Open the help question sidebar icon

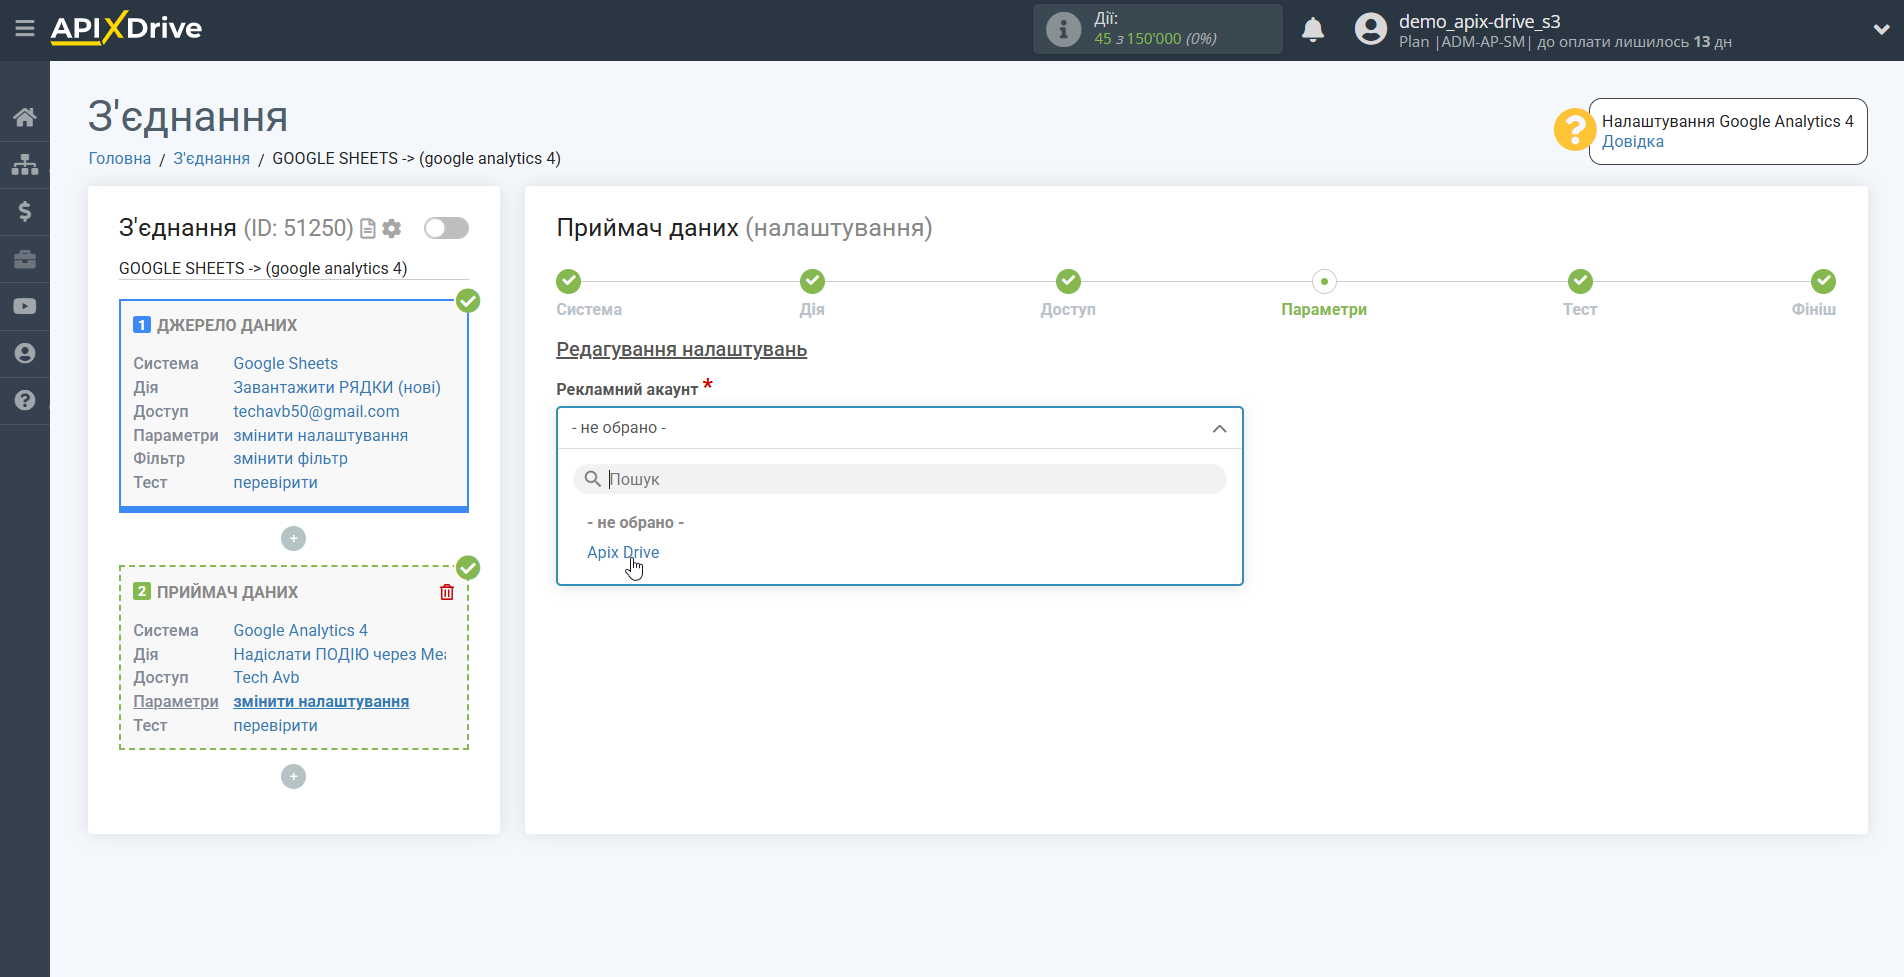pos(25,400)
